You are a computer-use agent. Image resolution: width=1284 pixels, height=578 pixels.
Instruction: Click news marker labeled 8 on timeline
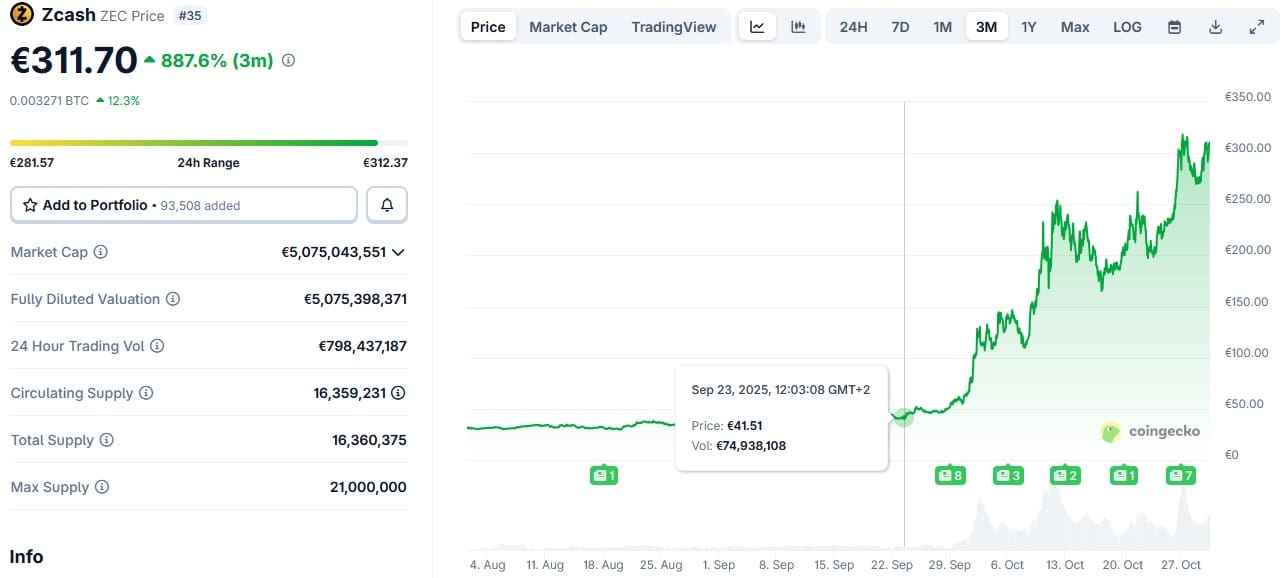(950, 475)
